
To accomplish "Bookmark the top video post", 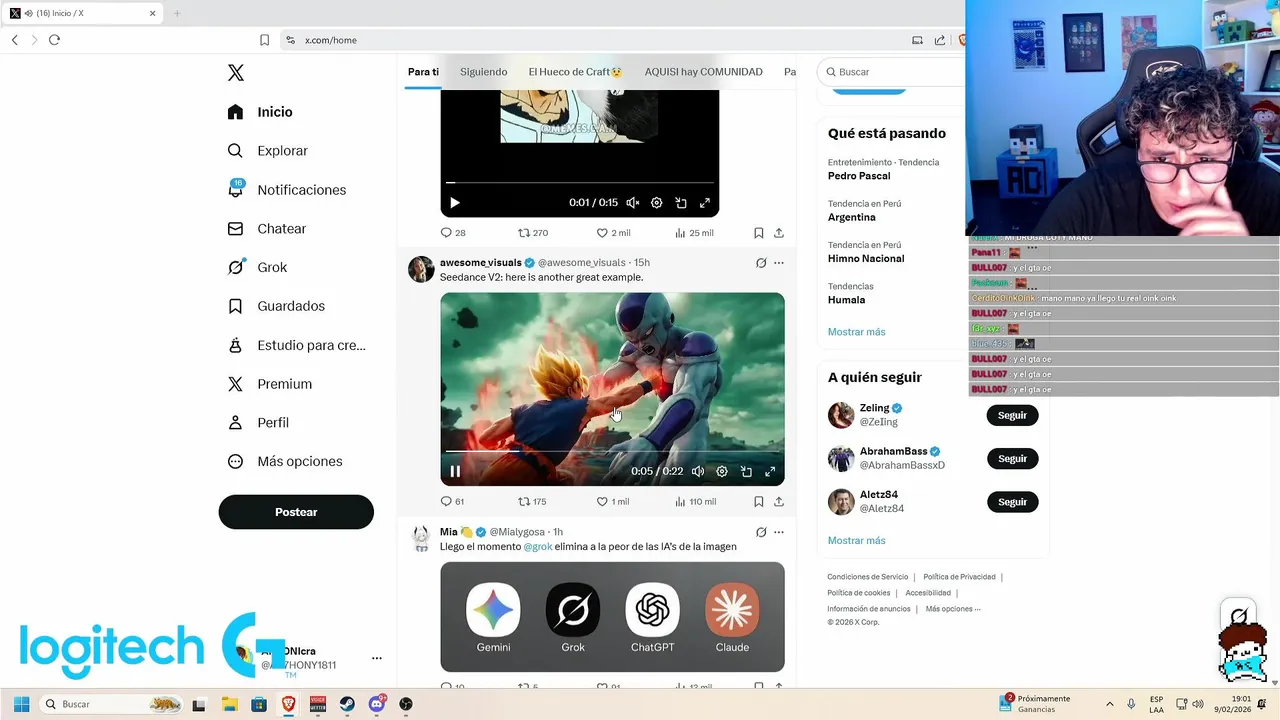I will [759, 233].
